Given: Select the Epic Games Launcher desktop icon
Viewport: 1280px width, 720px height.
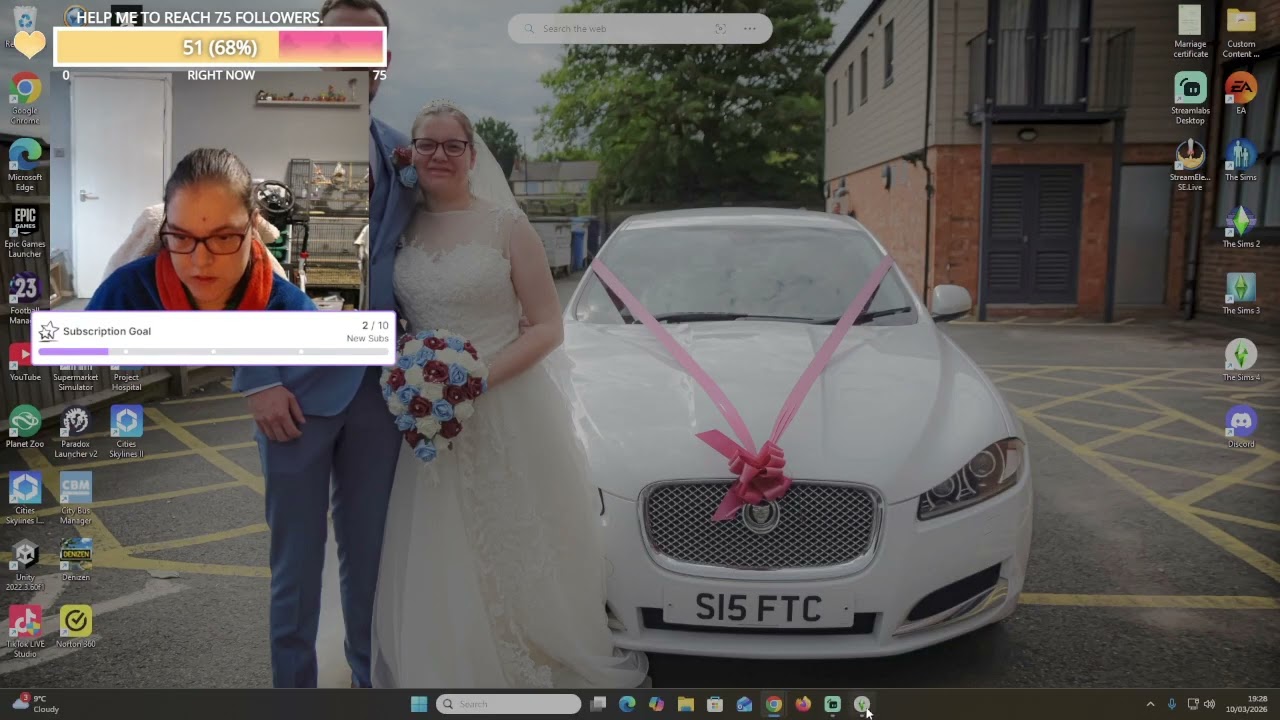Looking at the screenshot, I should click(x=25, y=232).
